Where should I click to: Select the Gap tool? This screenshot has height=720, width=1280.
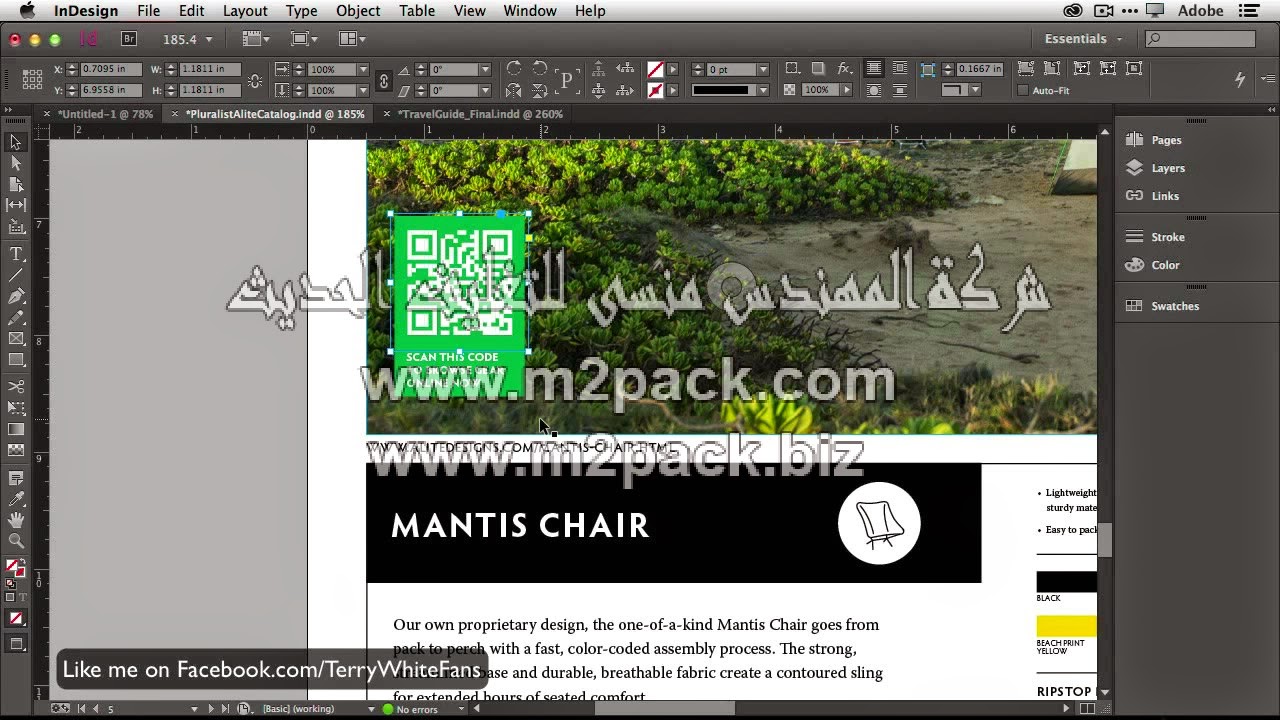point(15,205)
